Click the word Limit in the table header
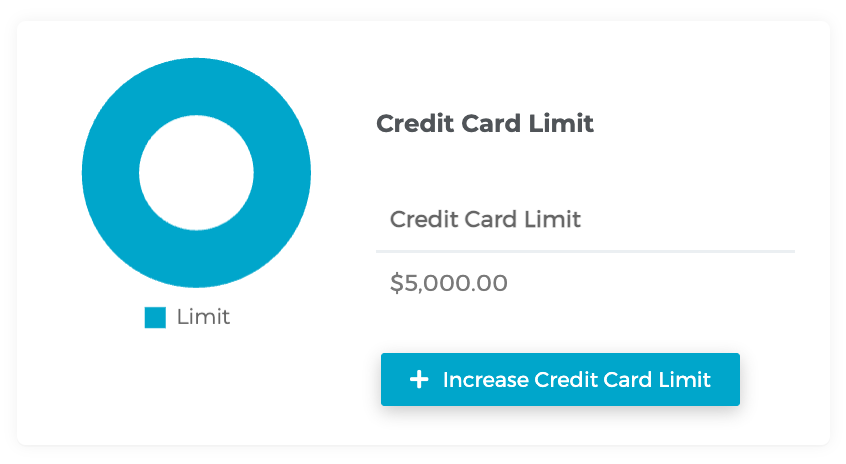 pyautogui.click(x=553, y=219)
